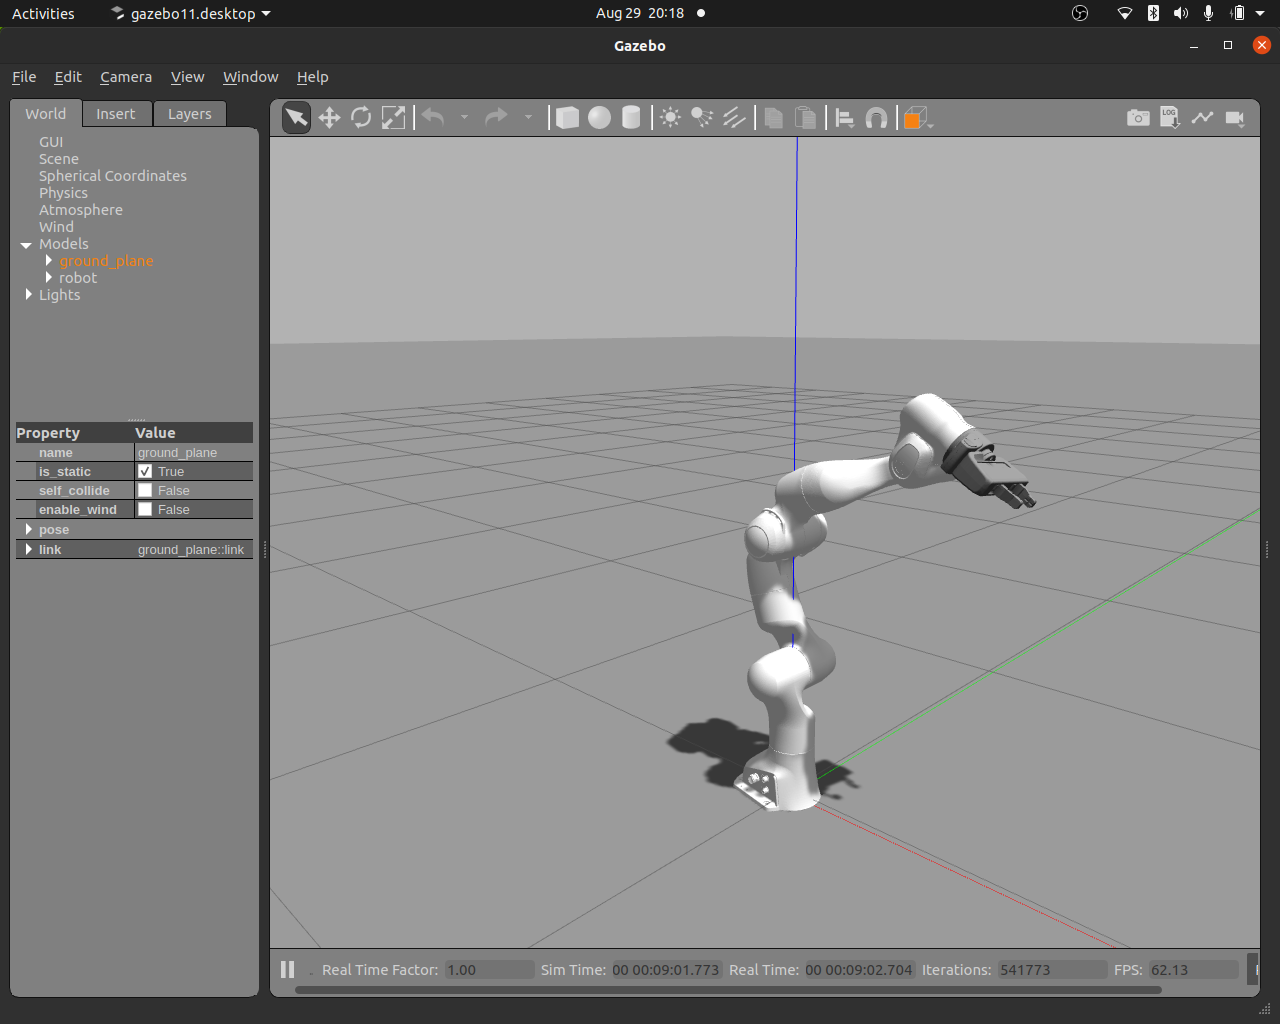Open the Edit menu
This screenshot has height=1024, width=1280.
pos(68,77)
